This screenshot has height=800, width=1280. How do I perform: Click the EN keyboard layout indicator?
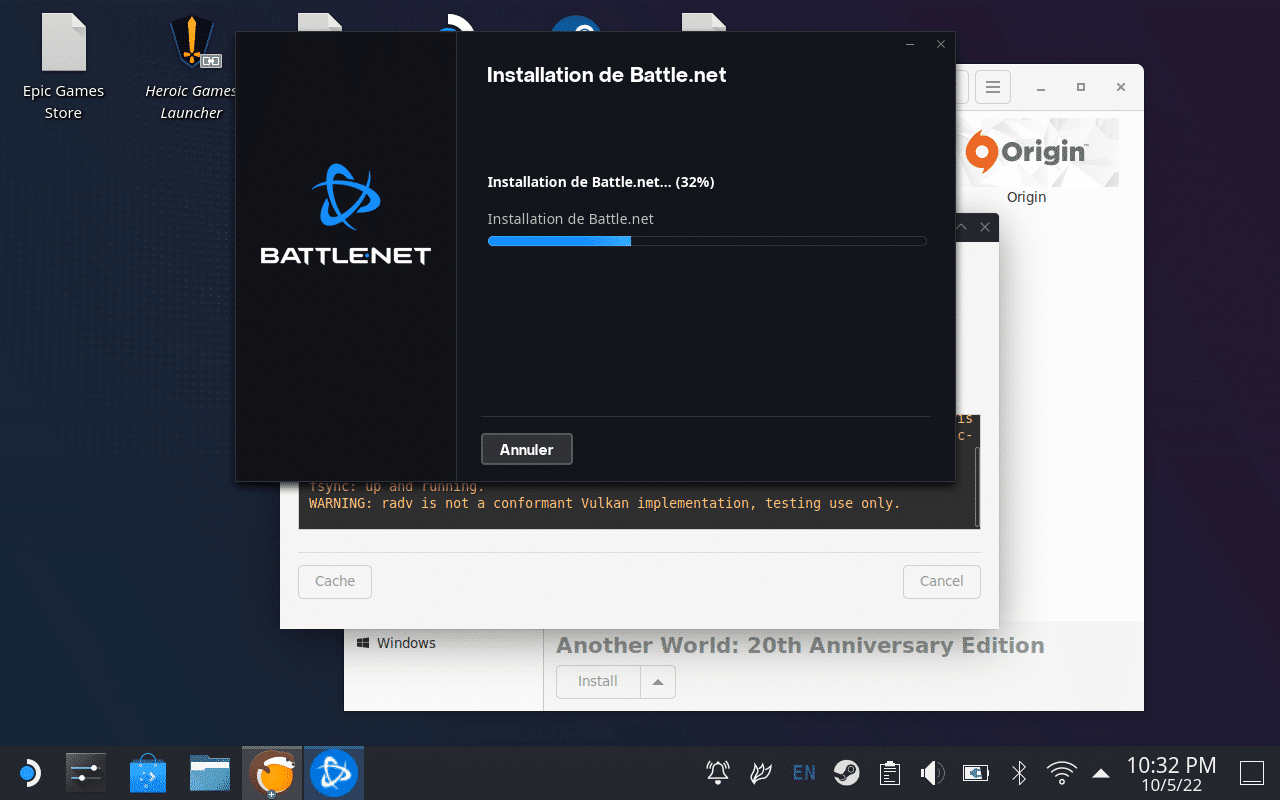pyautogui.click(x=803, y=772)
